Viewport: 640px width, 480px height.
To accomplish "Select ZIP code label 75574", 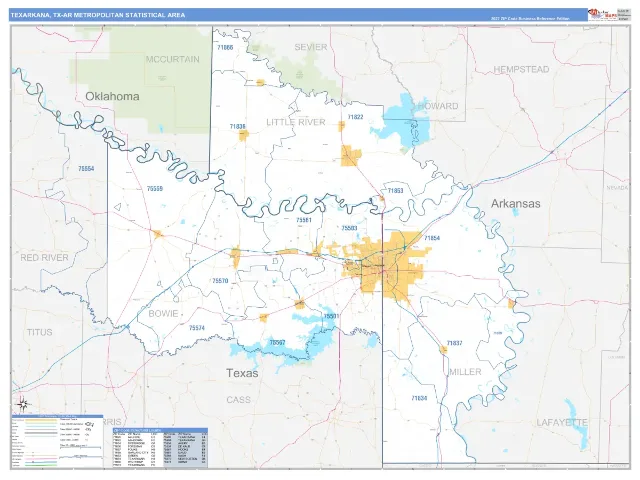I will coord(197,328).
